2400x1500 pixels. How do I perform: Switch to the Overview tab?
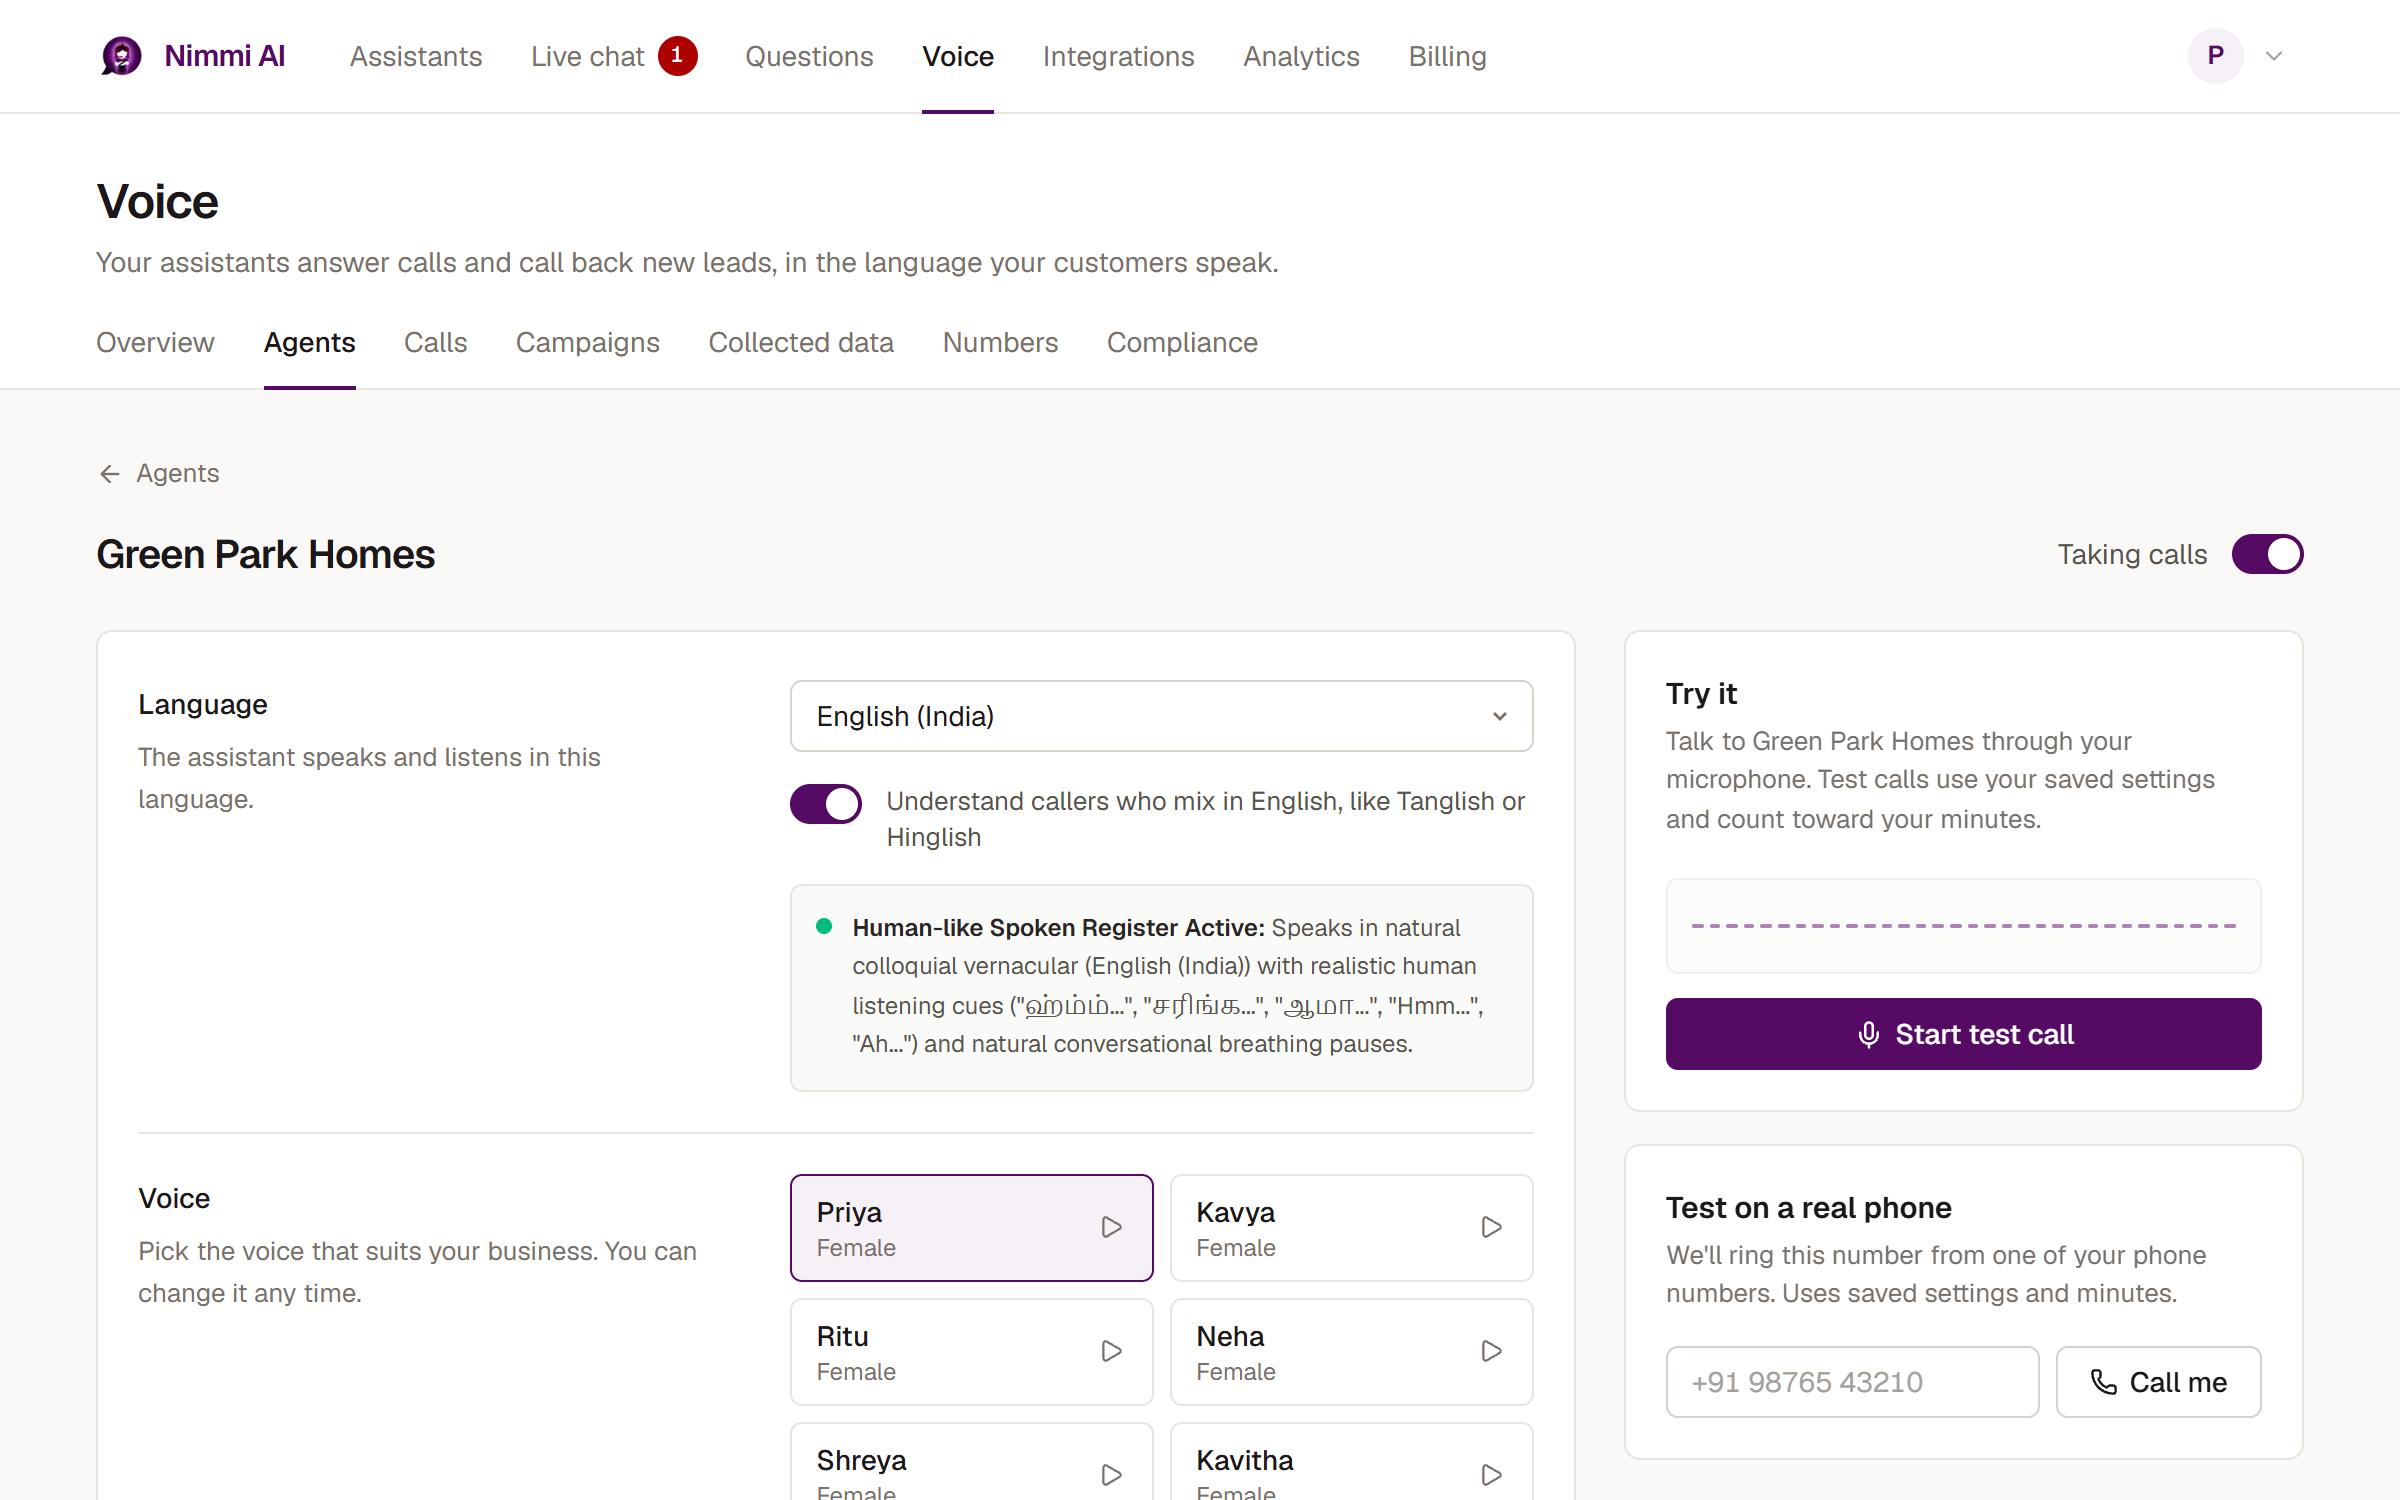pyautogui.click(x=155, y=343)
